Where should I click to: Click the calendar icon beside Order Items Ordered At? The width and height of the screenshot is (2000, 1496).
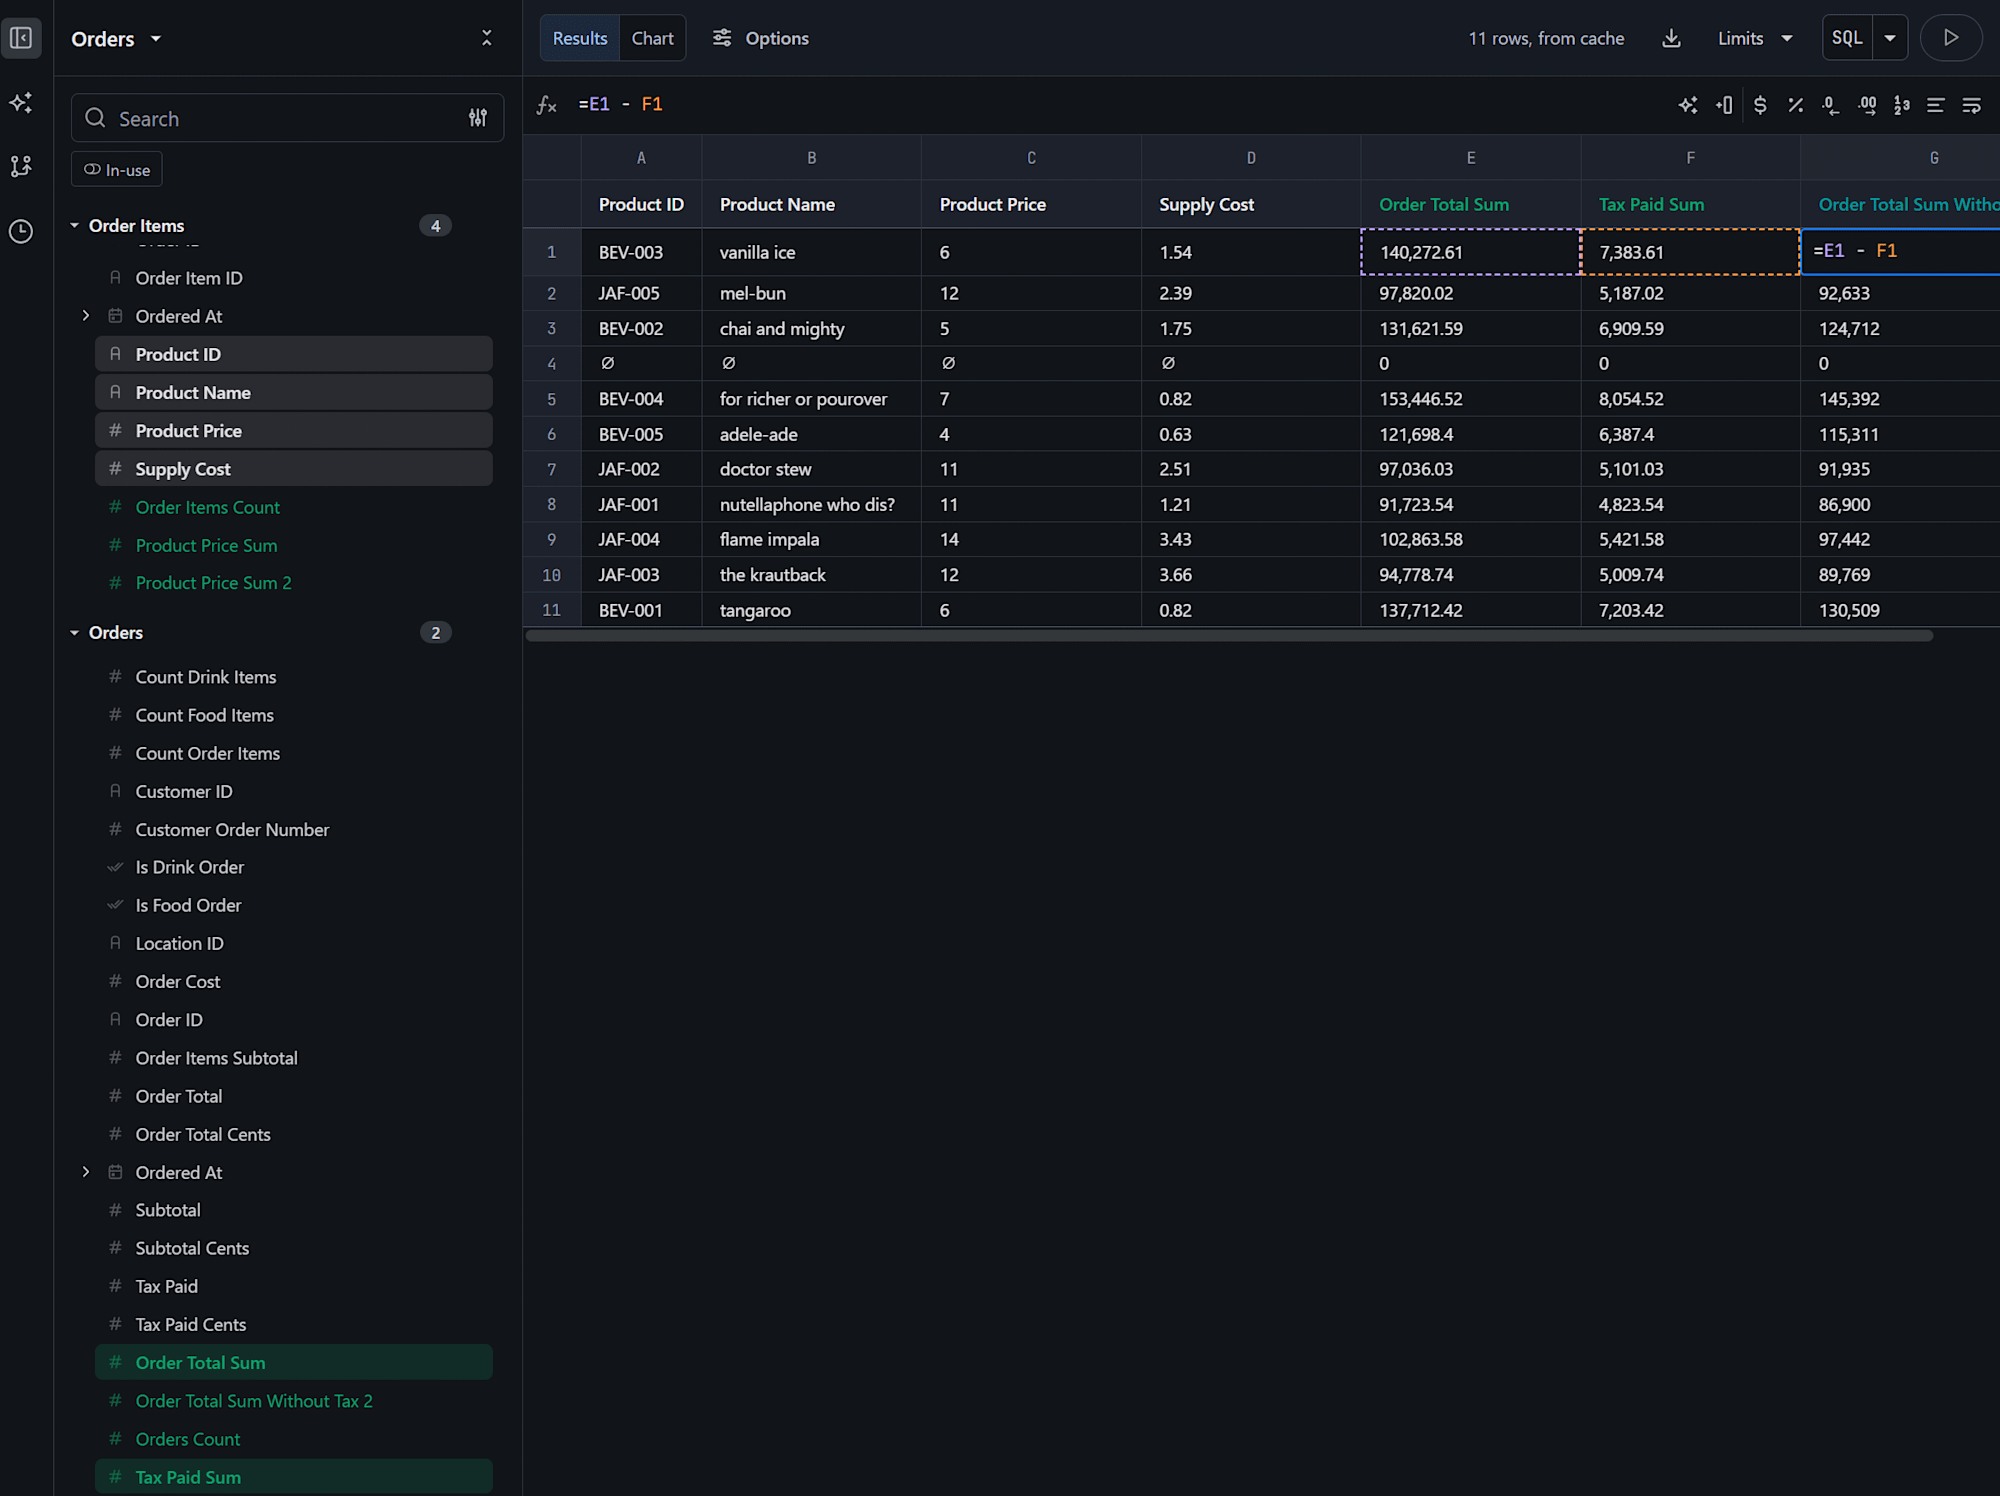coord(115,316)
